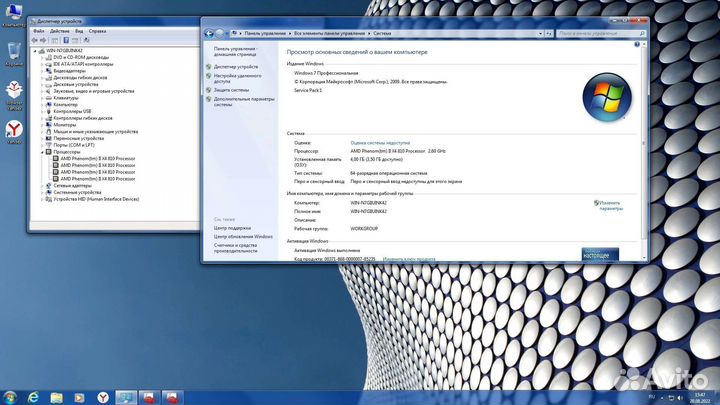This screenshot has height=405, width=720.
Task: Launch Internet Explorer from taskbar
Action: [34, 397]
